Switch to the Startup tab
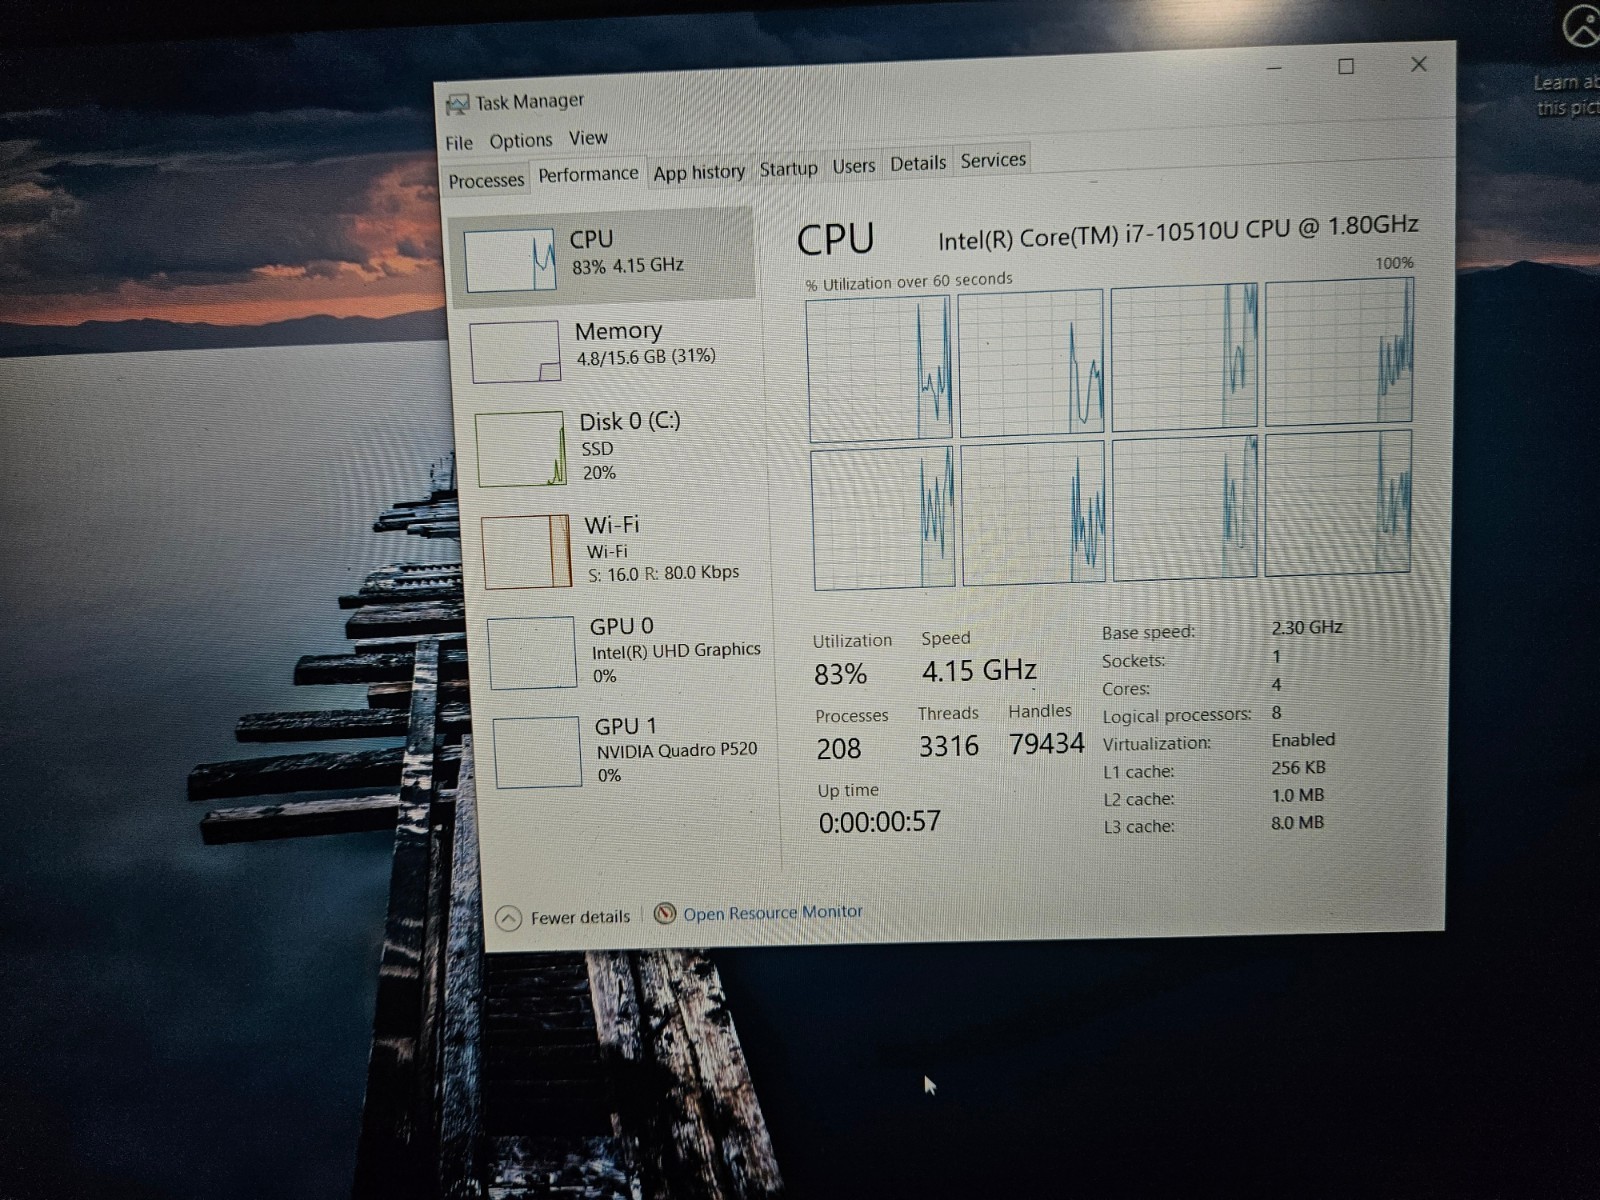This screenshot has height=1200, width=1600. [x=788, y=169]
